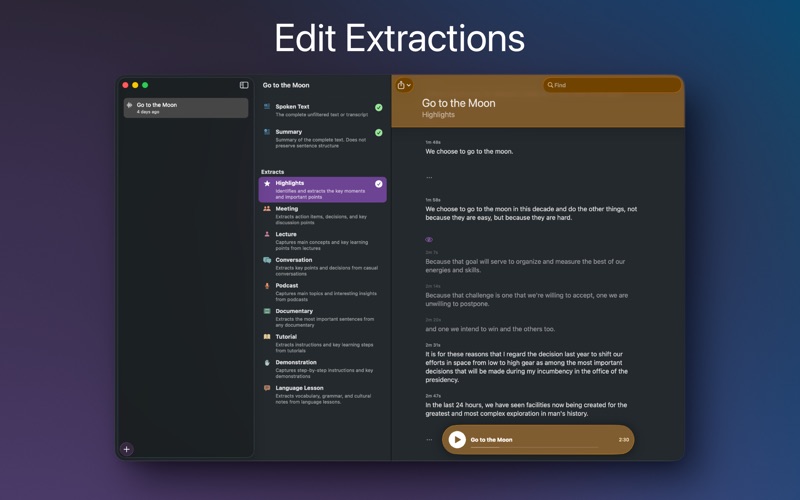Viewport: 800px width, 500px height.
Task: Click the Summary green checkmark
Action: click(379, 133)
